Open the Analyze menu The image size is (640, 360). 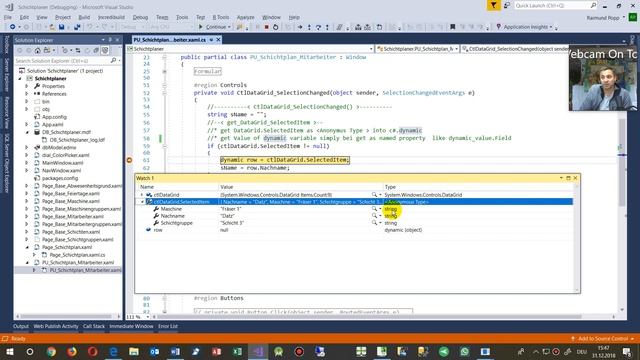point(245,17)
